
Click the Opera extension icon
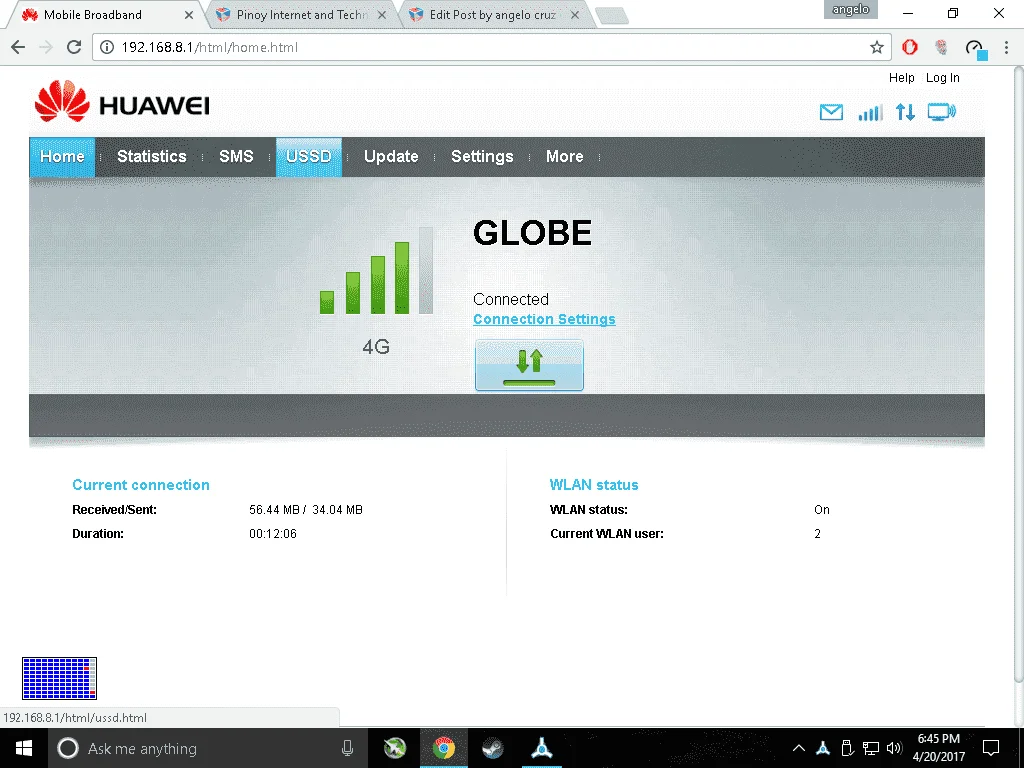click(x=910, y=47)
